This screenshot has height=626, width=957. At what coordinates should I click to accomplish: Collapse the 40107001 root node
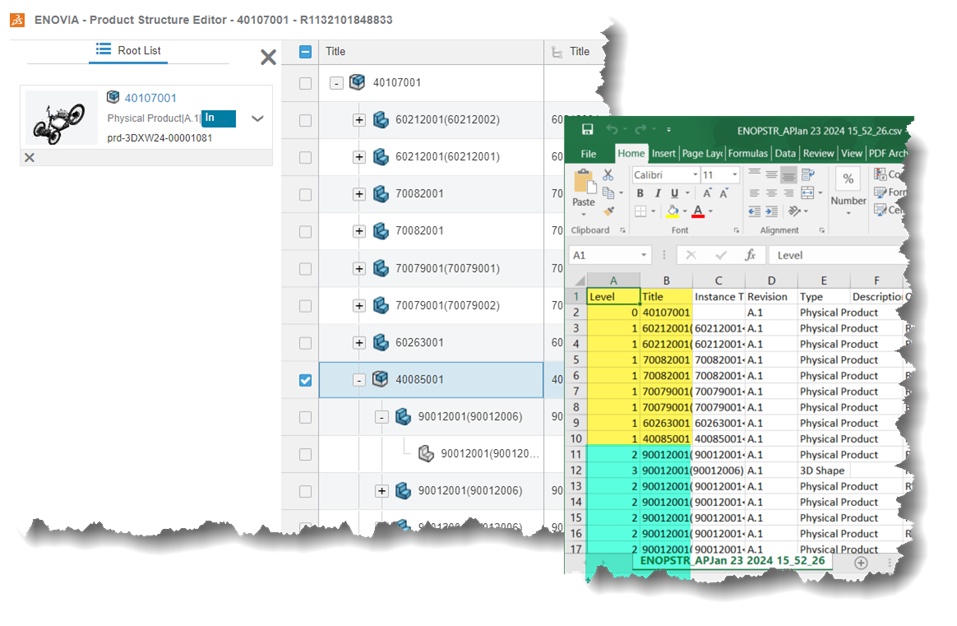pos(336,83)
